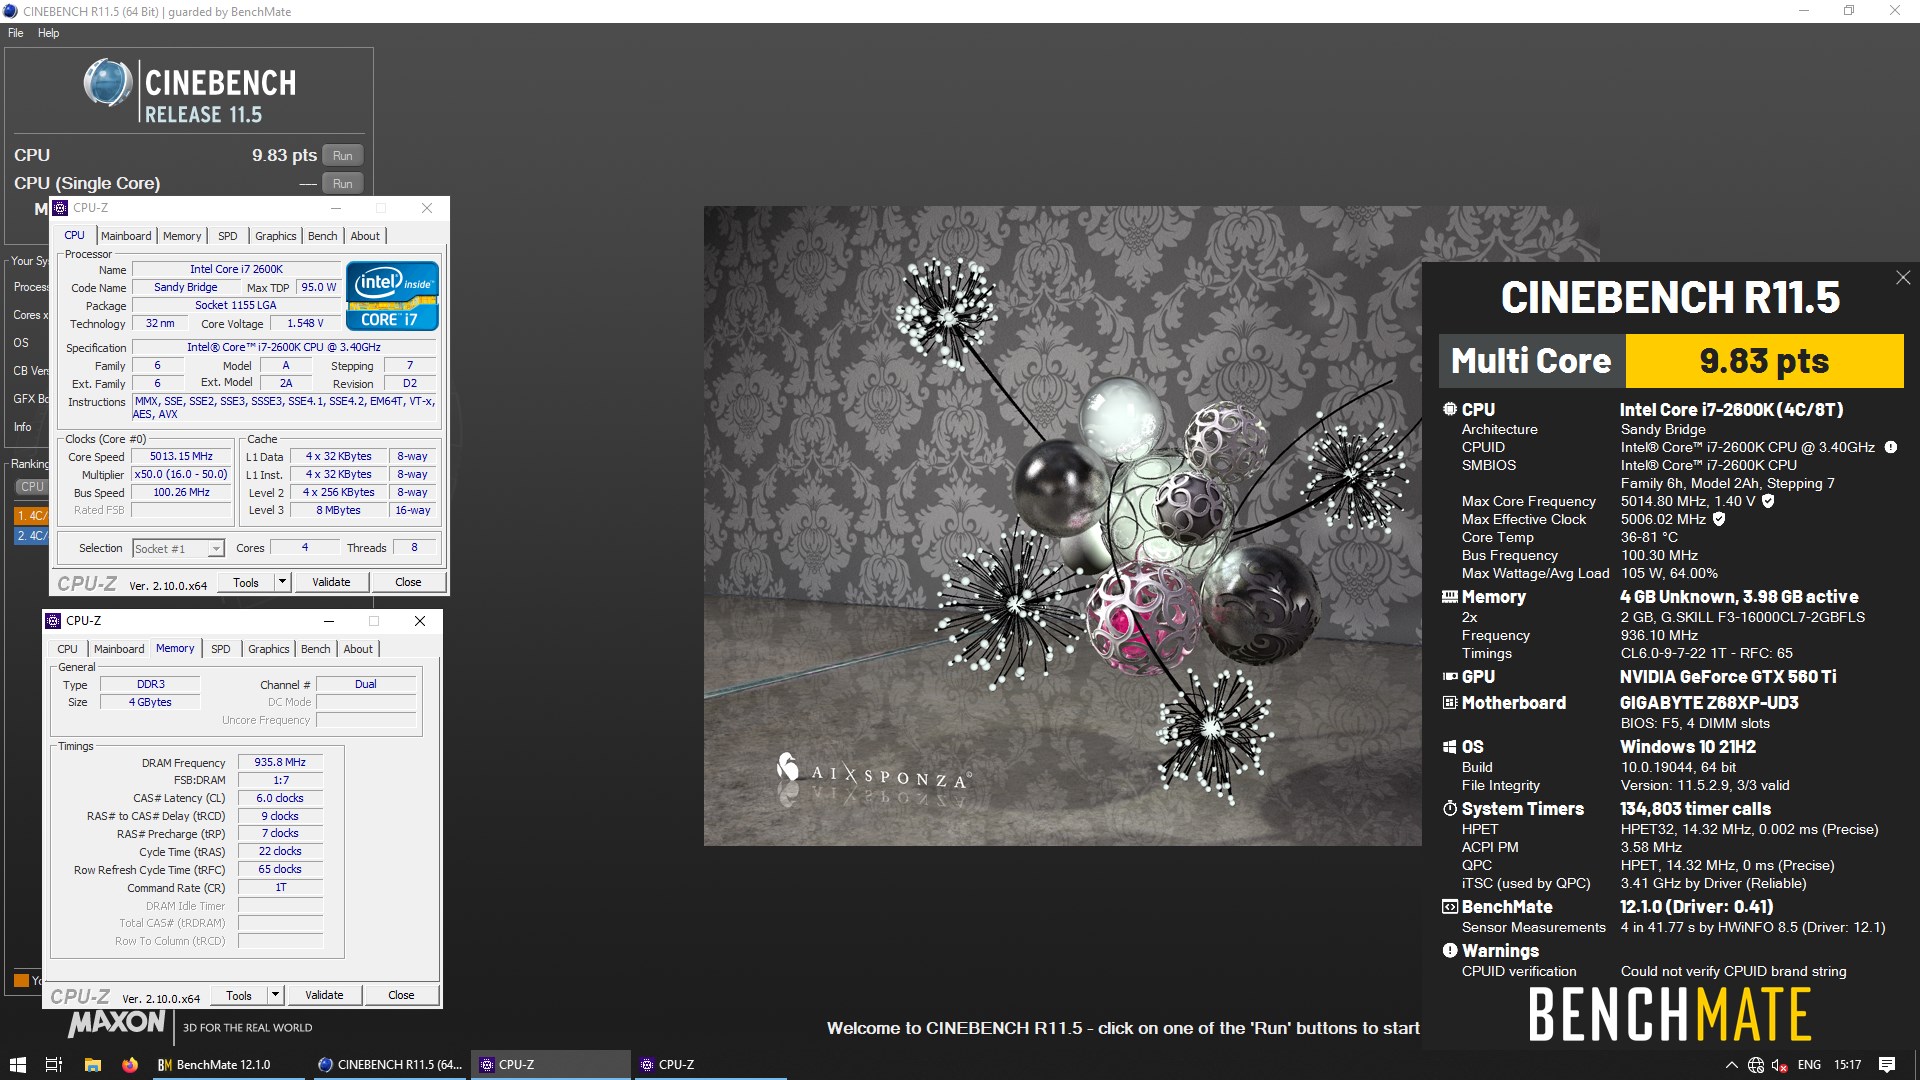Open SPD tab in upper CPU-Z window
This screenshot has height=1080, width=1920.
[x=228, y=236]
